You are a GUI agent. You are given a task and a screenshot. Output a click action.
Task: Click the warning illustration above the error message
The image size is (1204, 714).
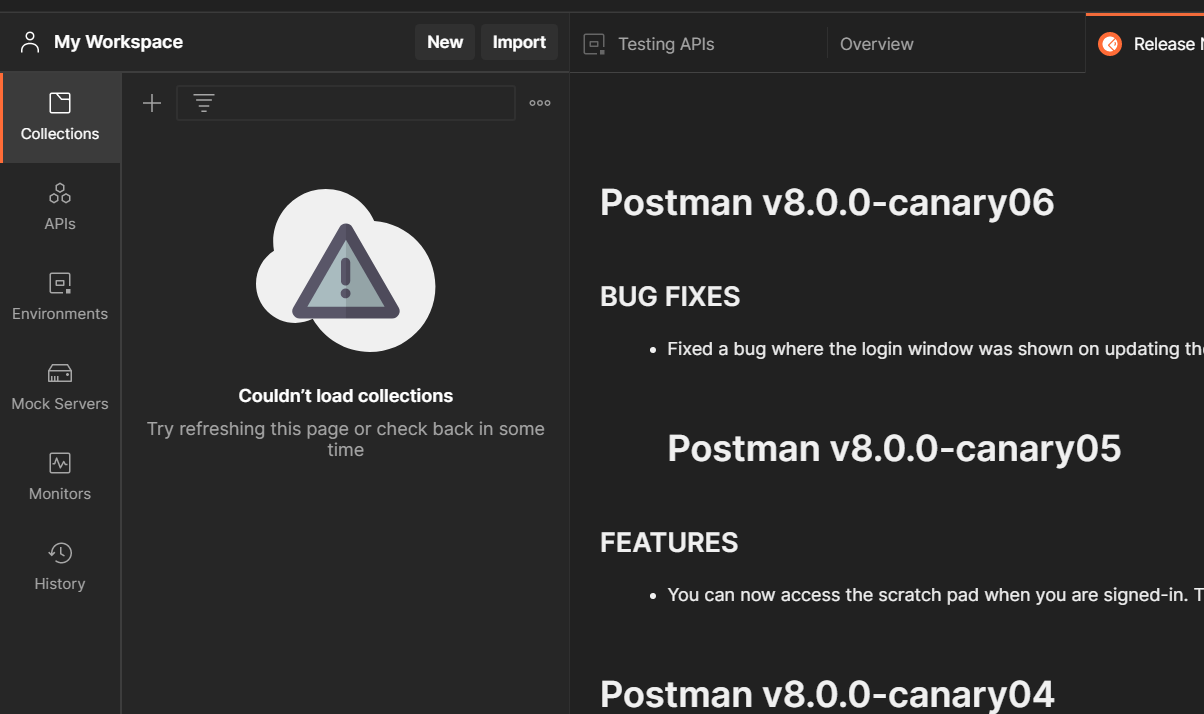345,270
